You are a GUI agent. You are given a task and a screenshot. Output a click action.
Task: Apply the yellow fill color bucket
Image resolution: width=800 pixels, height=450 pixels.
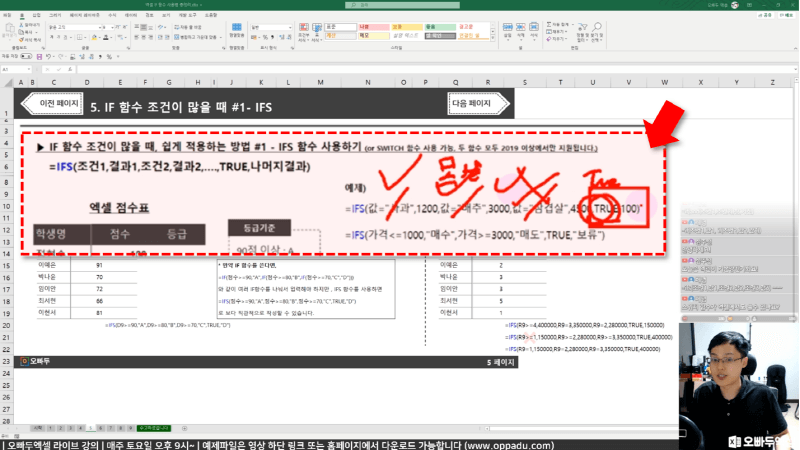[94, 37]
